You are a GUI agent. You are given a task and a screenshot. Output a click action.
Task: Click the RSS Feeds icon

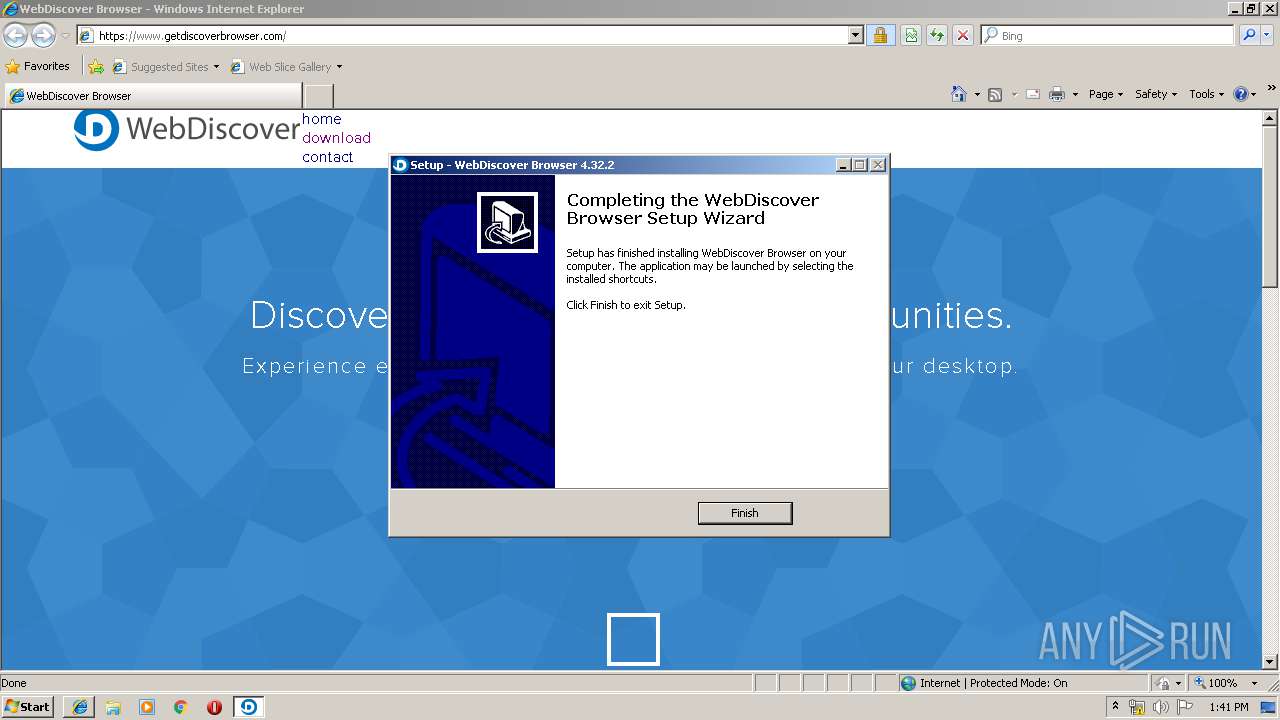coord(995,94)
